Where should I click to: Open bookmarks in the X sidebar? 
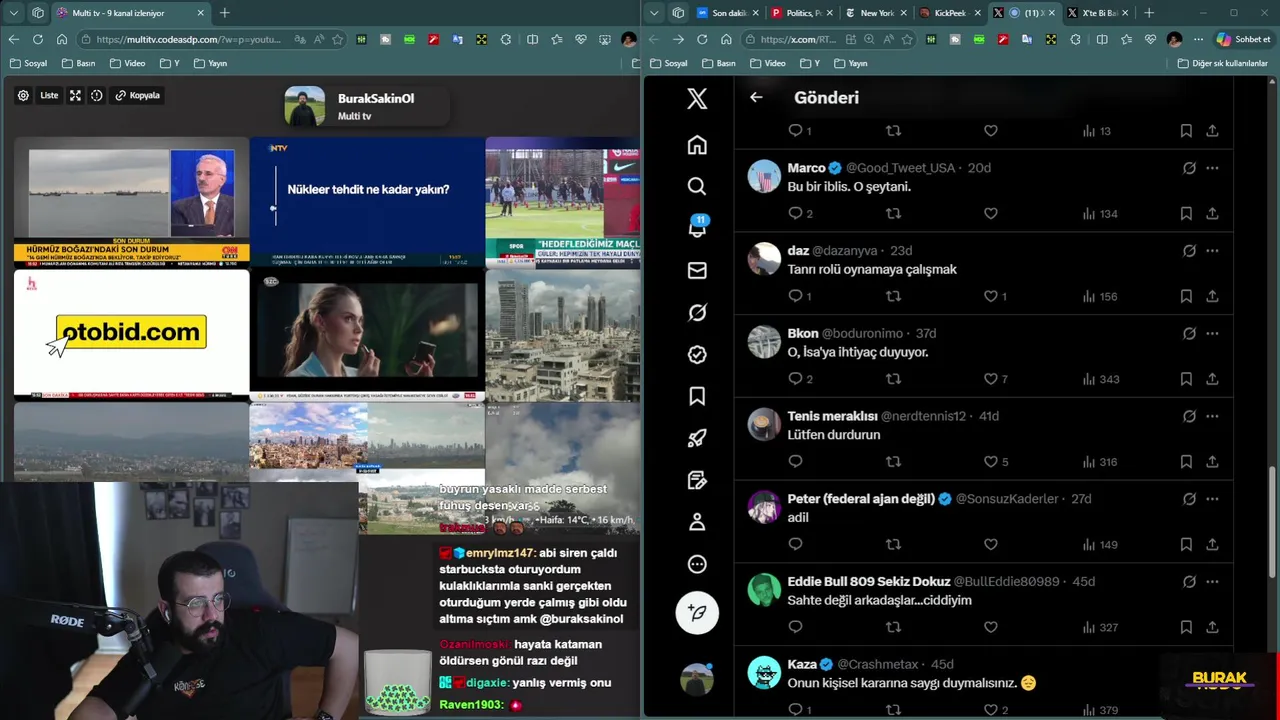point(697,396)
